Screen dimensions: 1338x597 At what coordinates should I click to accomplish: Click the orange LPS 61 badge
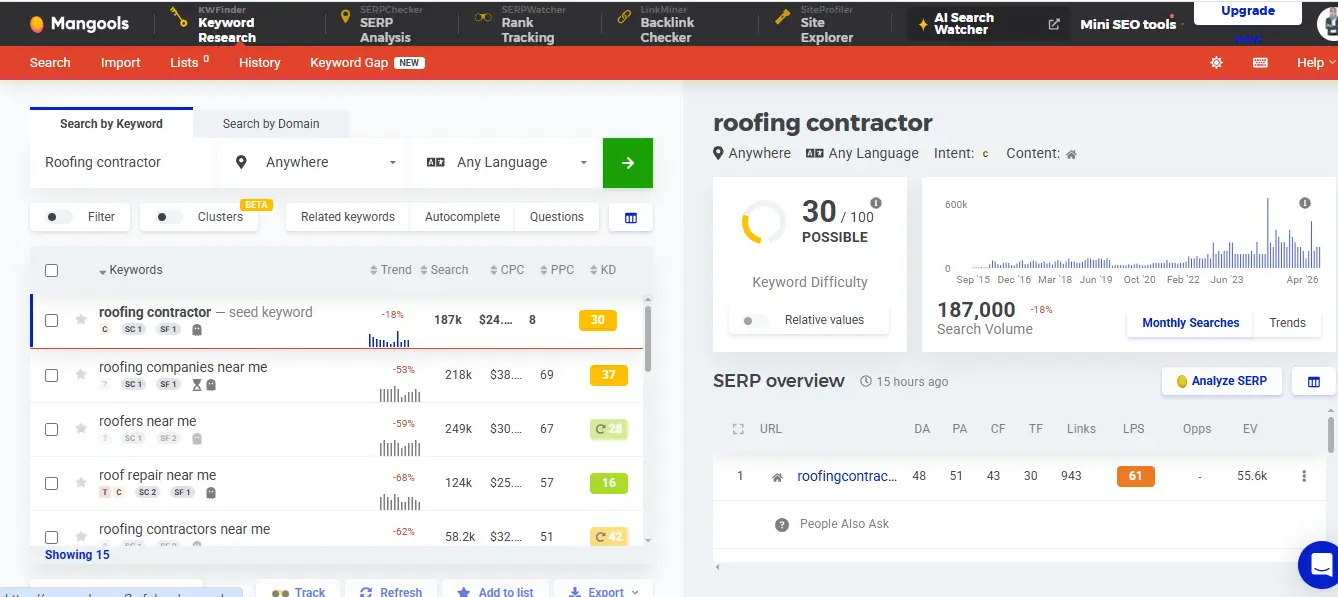1136,476
